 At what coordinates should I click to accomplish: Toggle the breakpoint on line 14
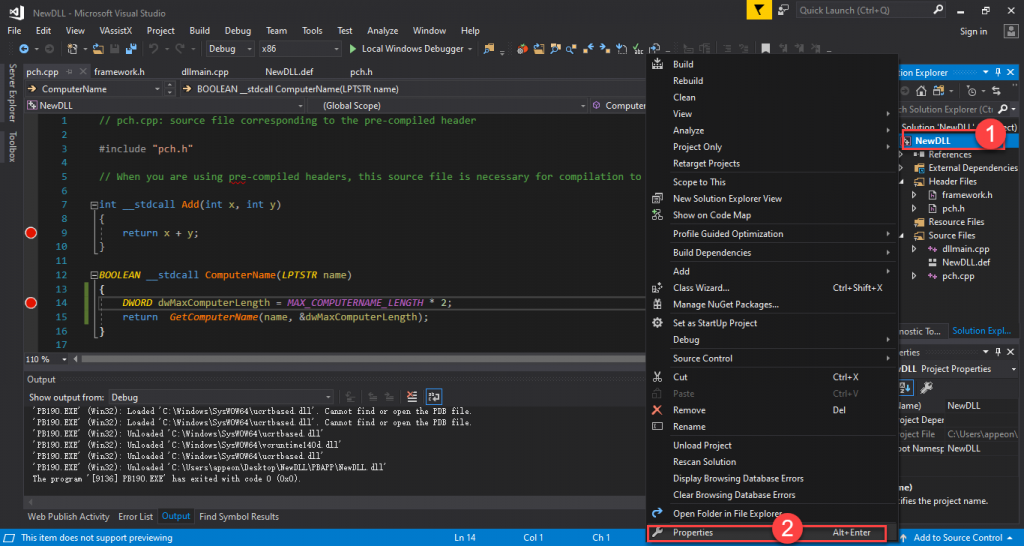tap(30, 302)
